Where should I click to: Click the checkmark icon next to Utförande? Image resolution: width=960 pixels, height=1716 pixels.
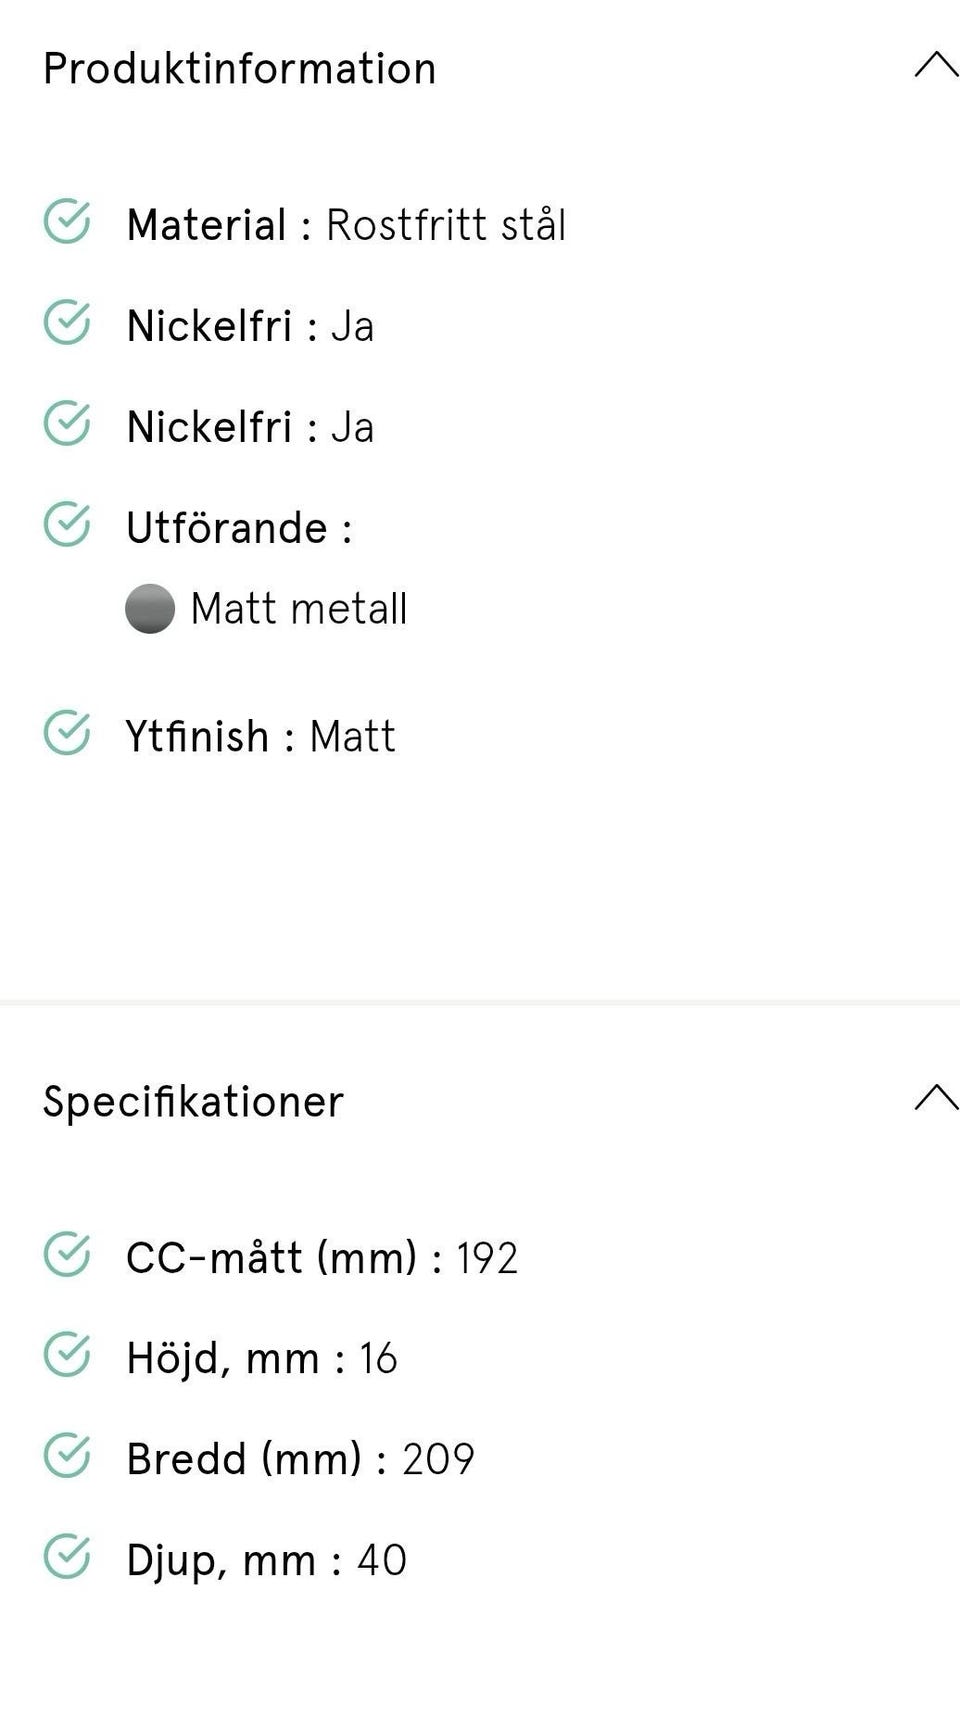[x=67, y=525]
